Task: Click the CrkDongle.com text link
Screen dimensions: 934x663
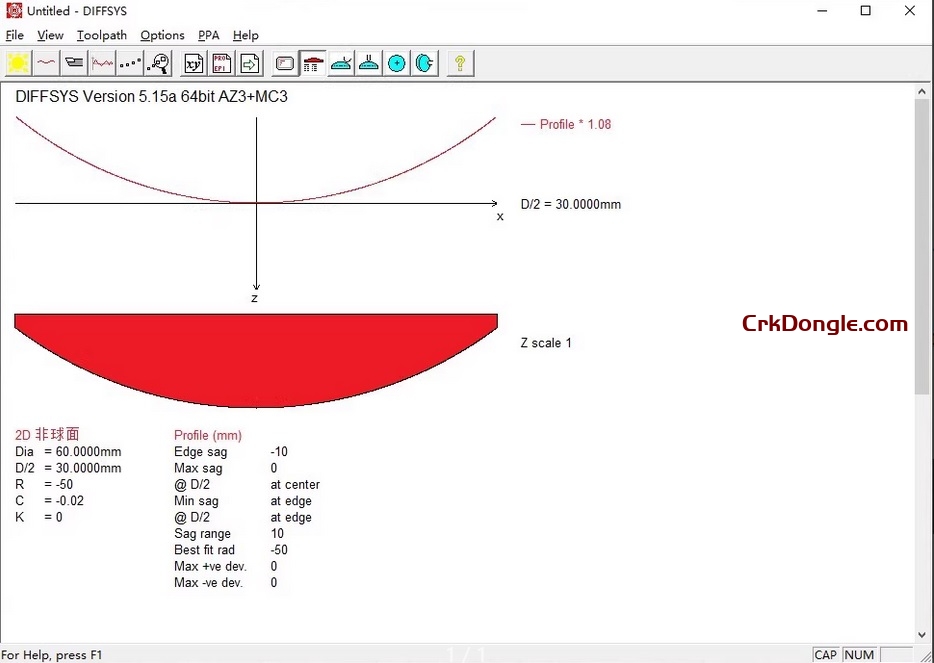Action: click(x=824, y=324)
